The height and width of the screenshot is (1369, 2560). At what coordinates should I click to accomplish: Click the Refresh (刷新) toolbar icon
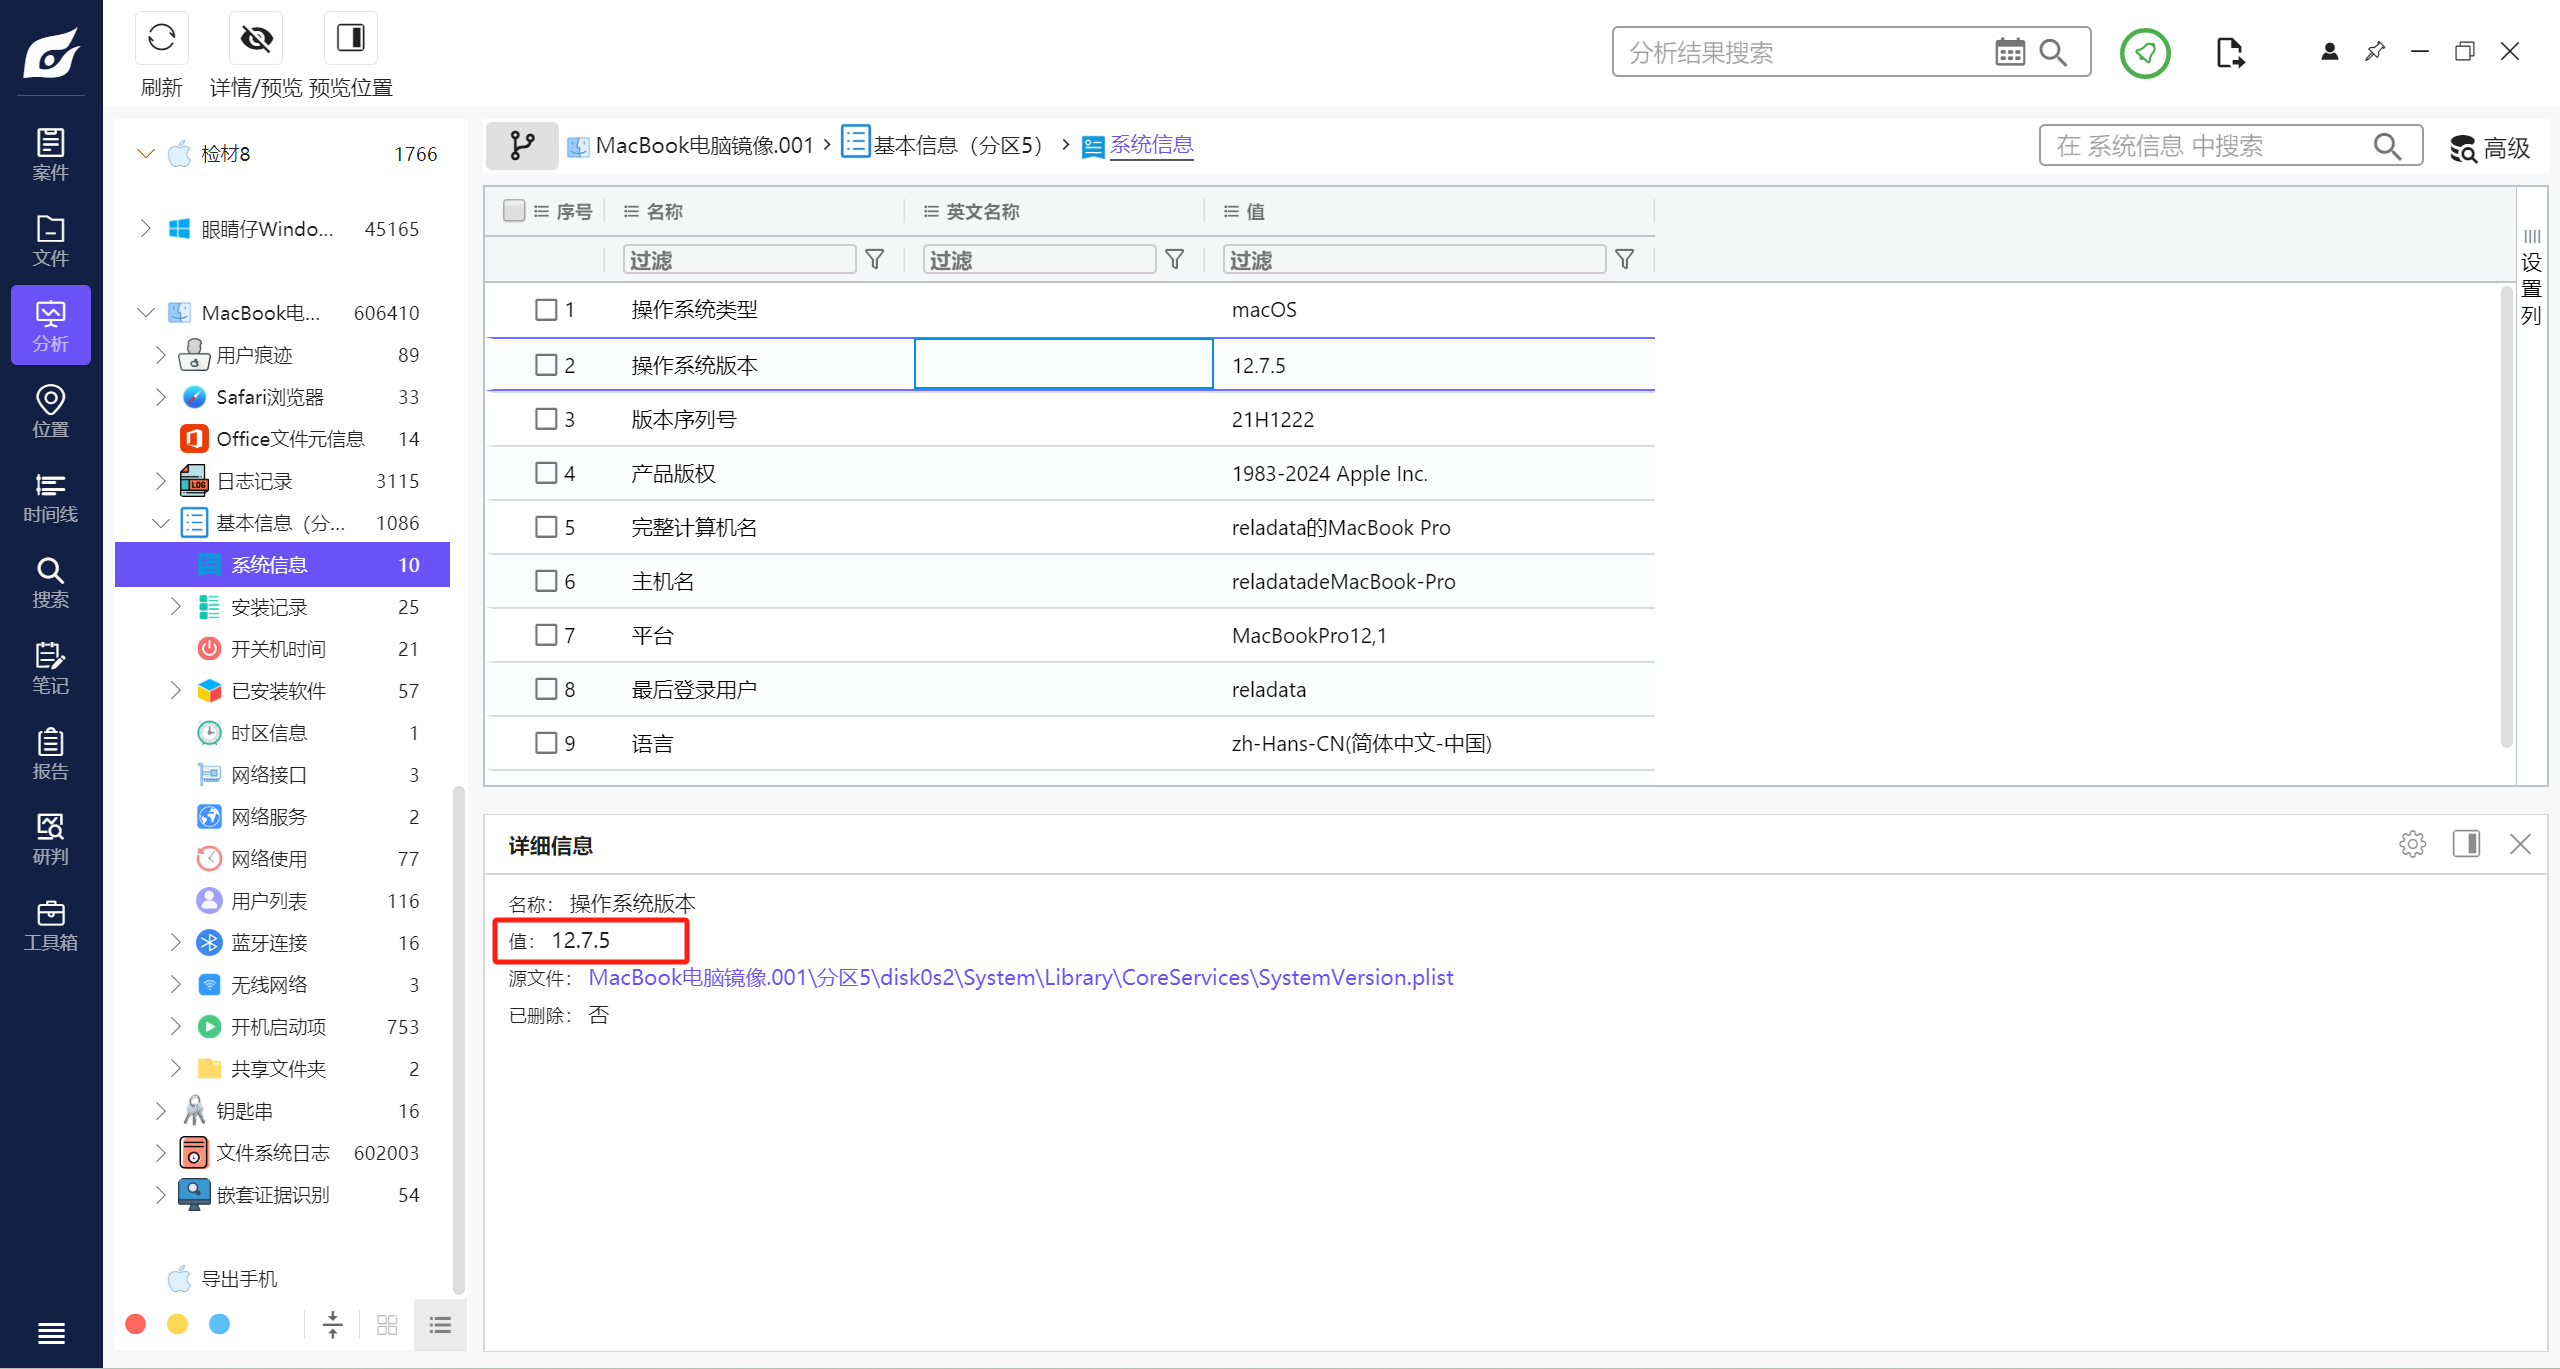(161, 39)
